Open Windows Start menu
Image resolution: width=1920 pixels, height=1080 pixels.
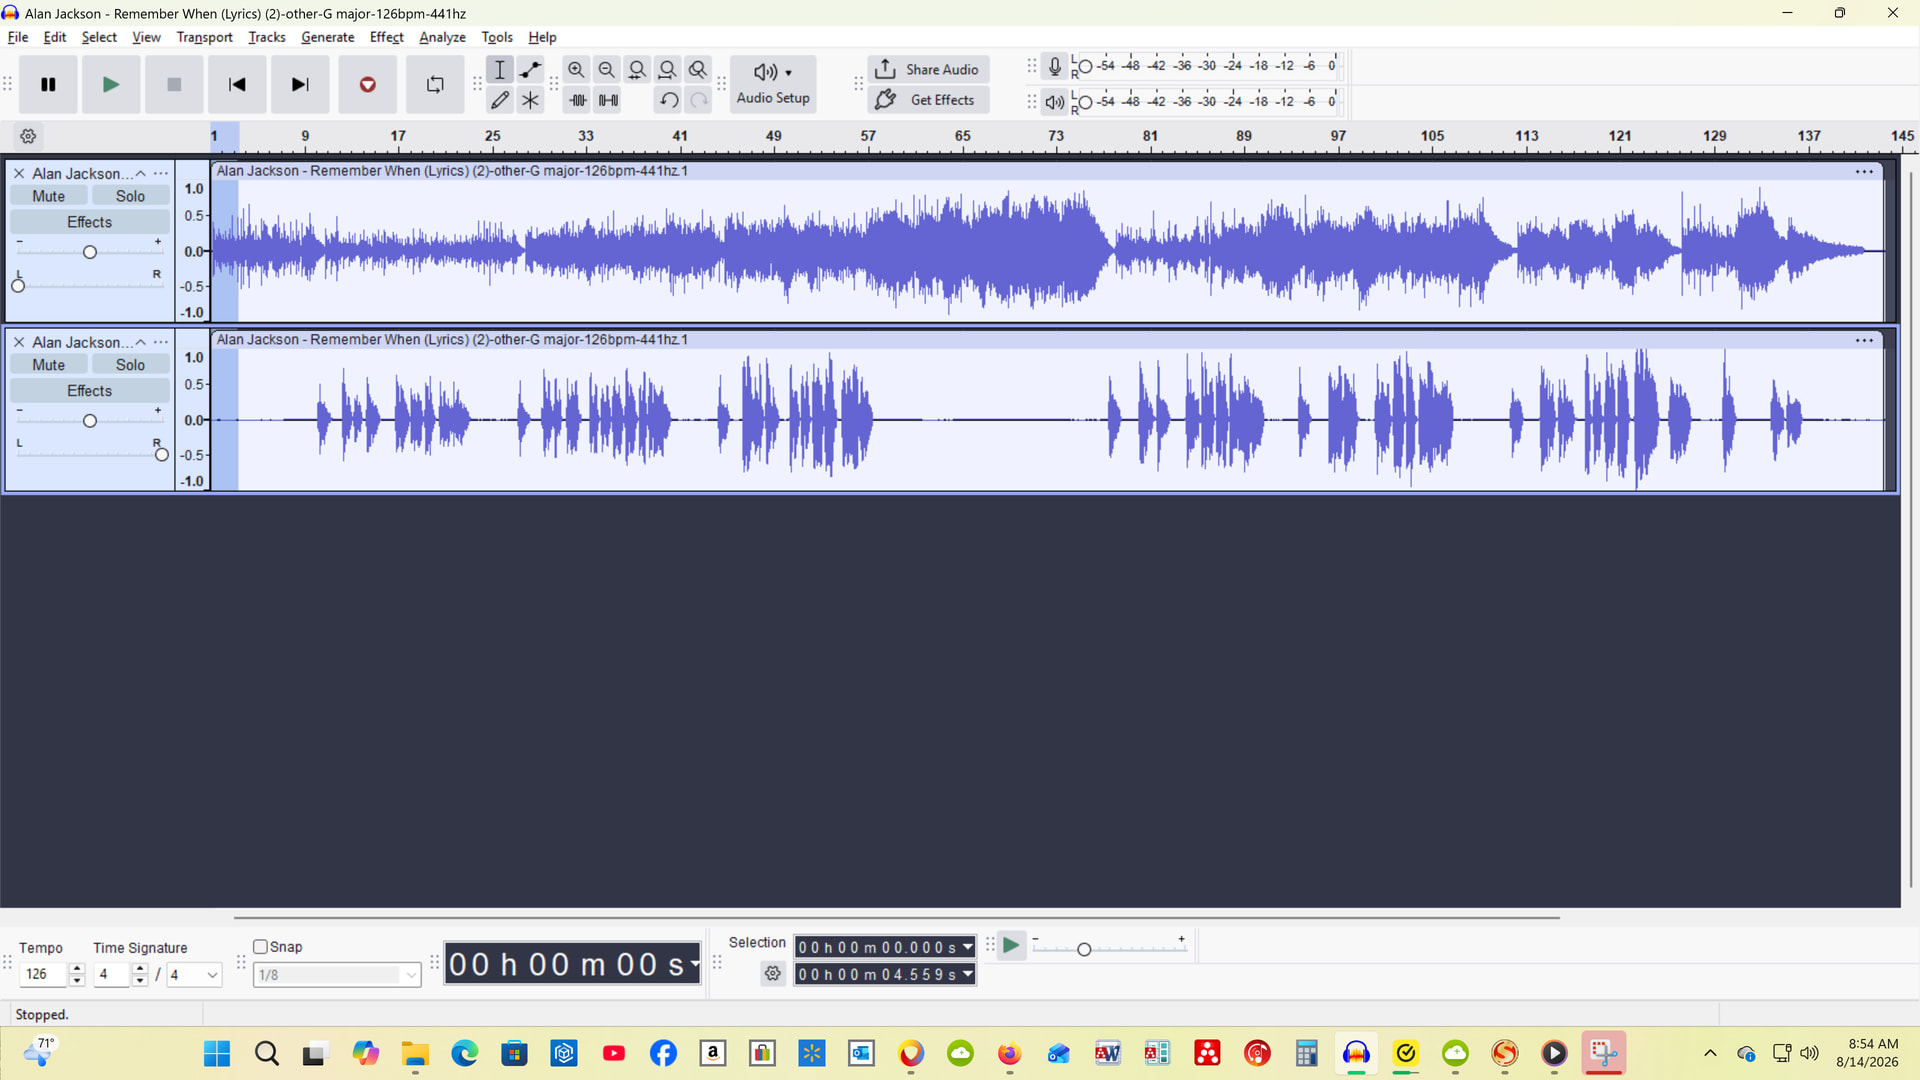217,1053
